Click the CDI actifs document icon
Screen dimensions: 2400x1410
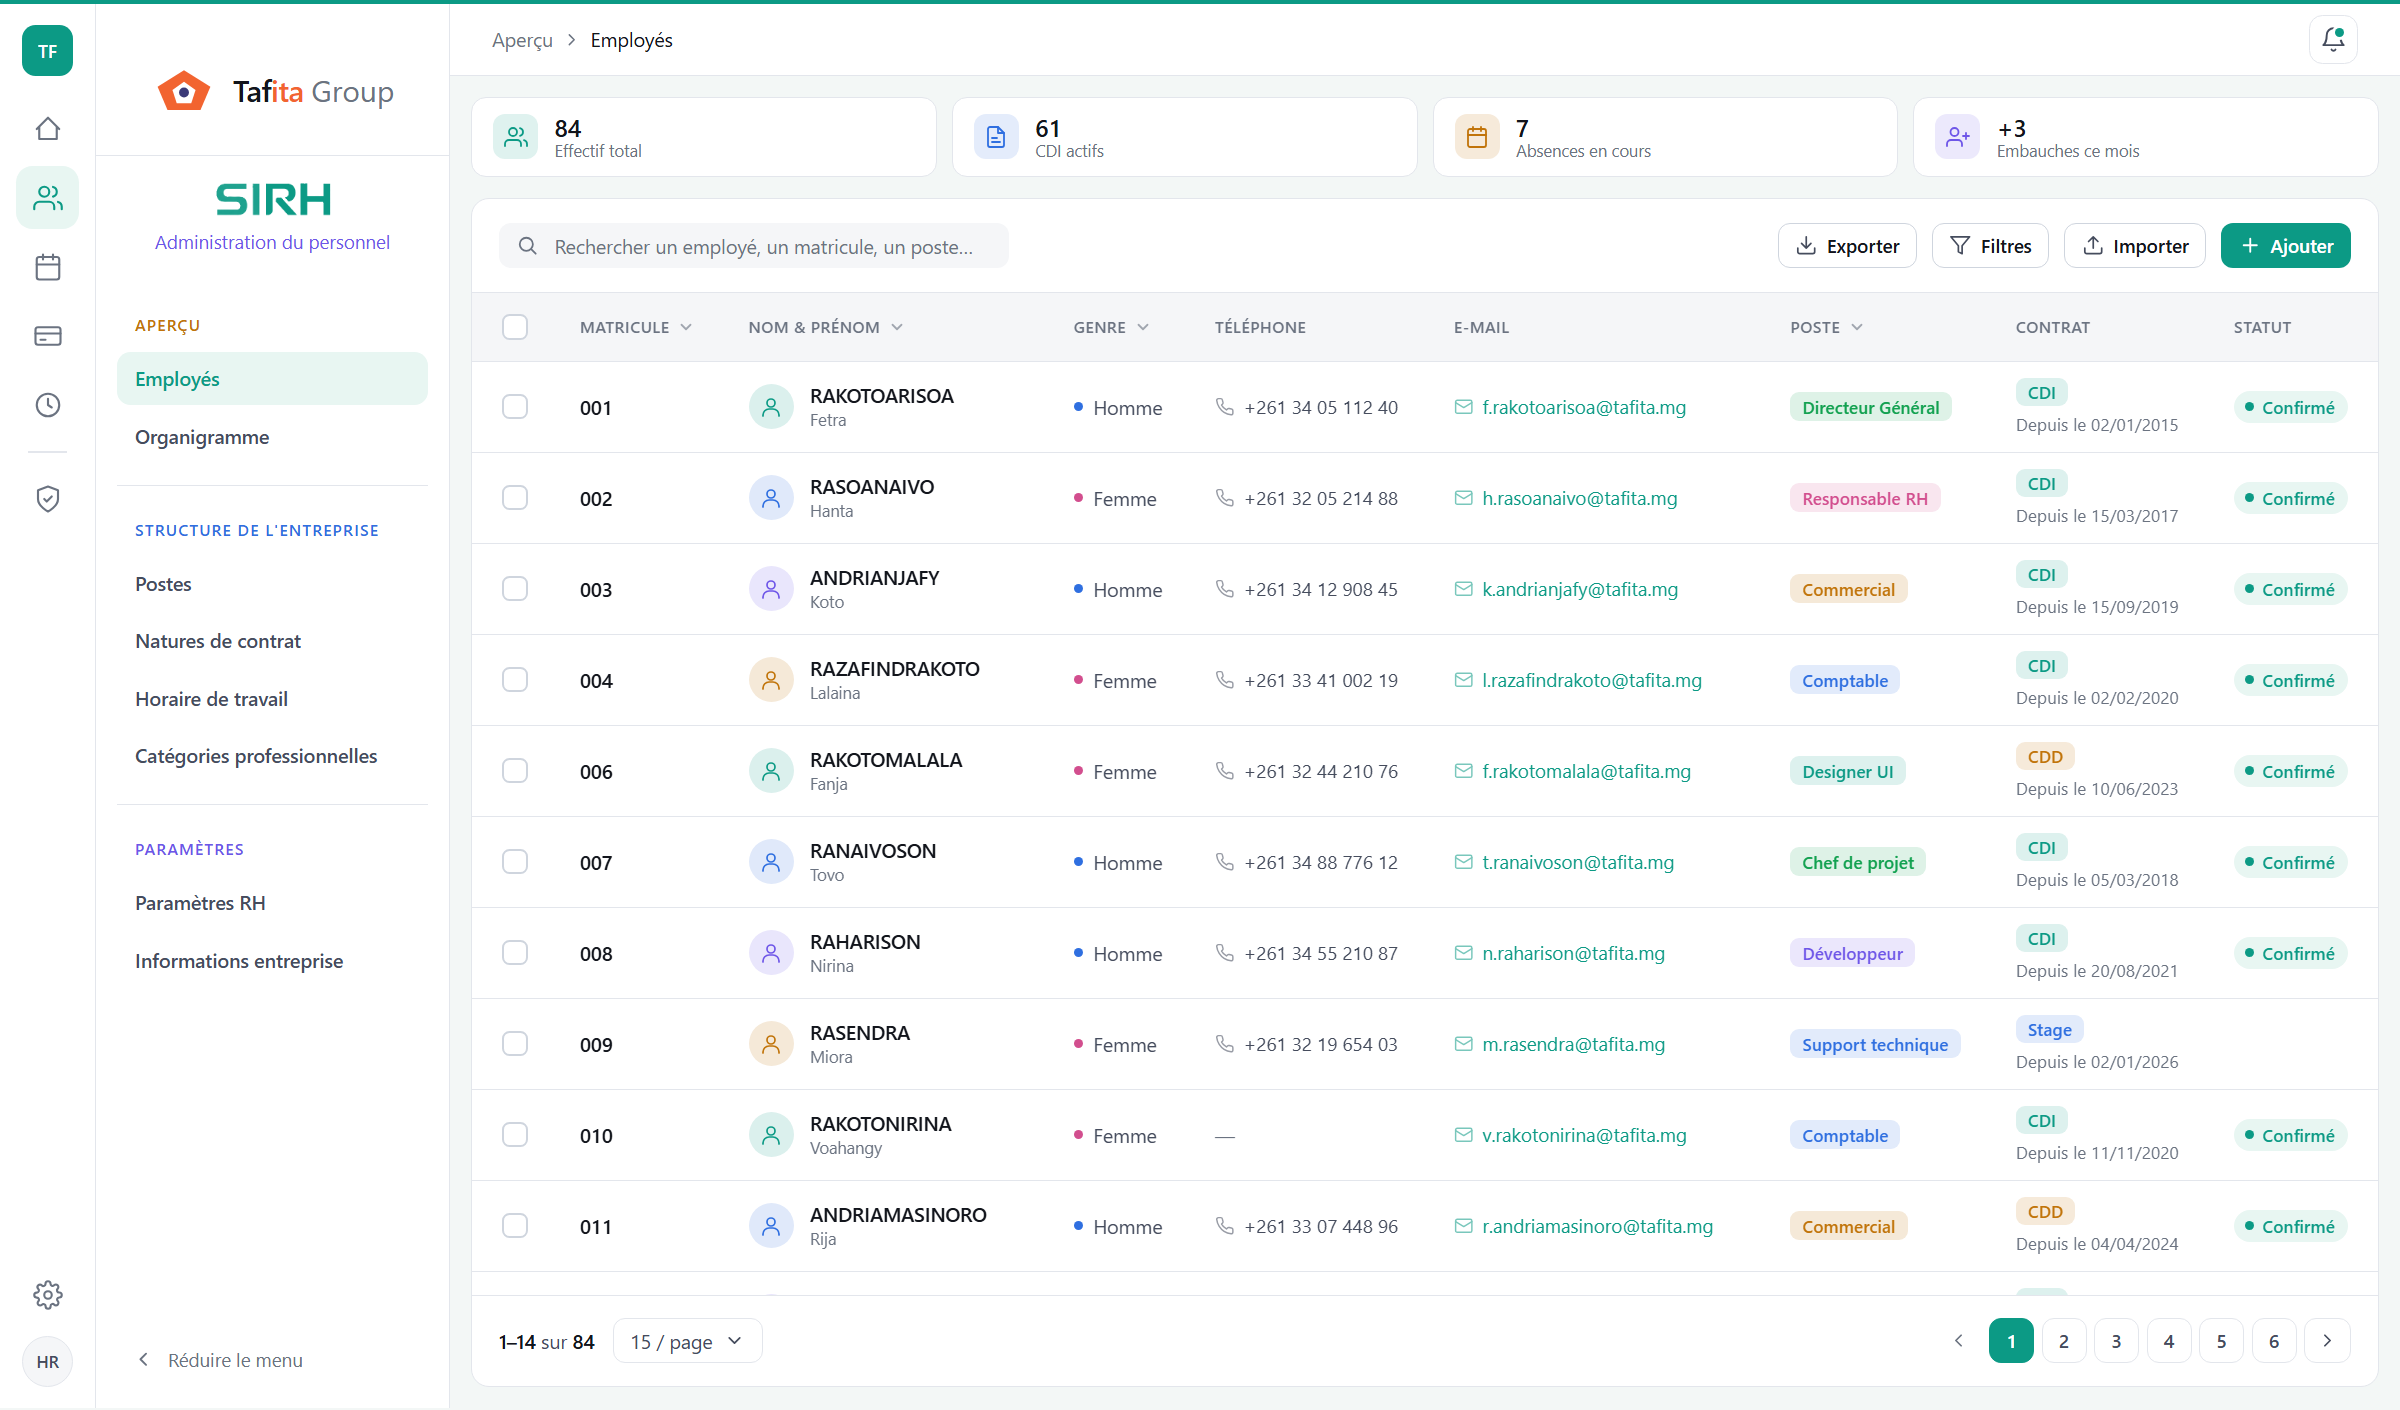click(x=996, y=137)
